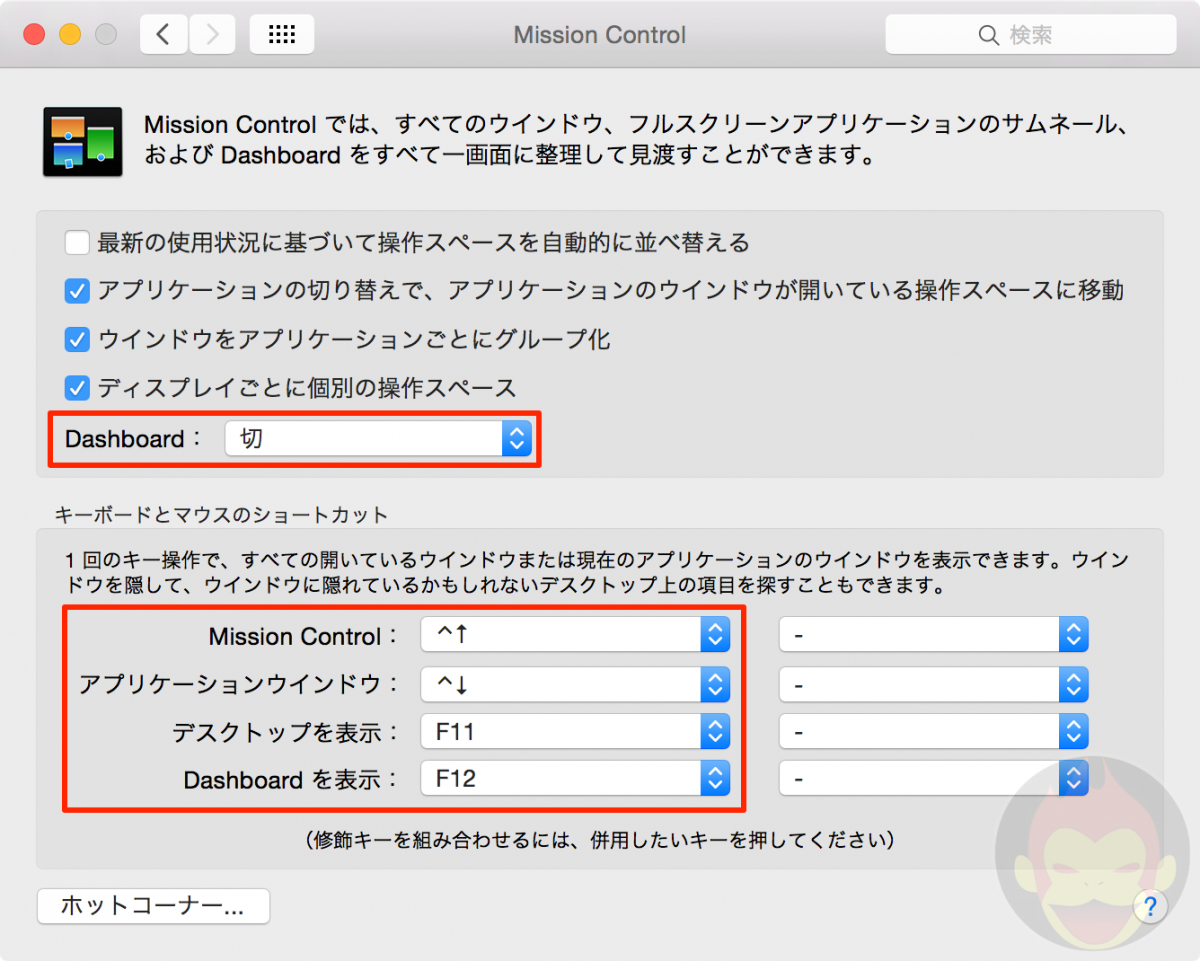The image size is (1200, 961).
Task: Click the Show All grid icon in toolbar
Action: tap(281, 33)
